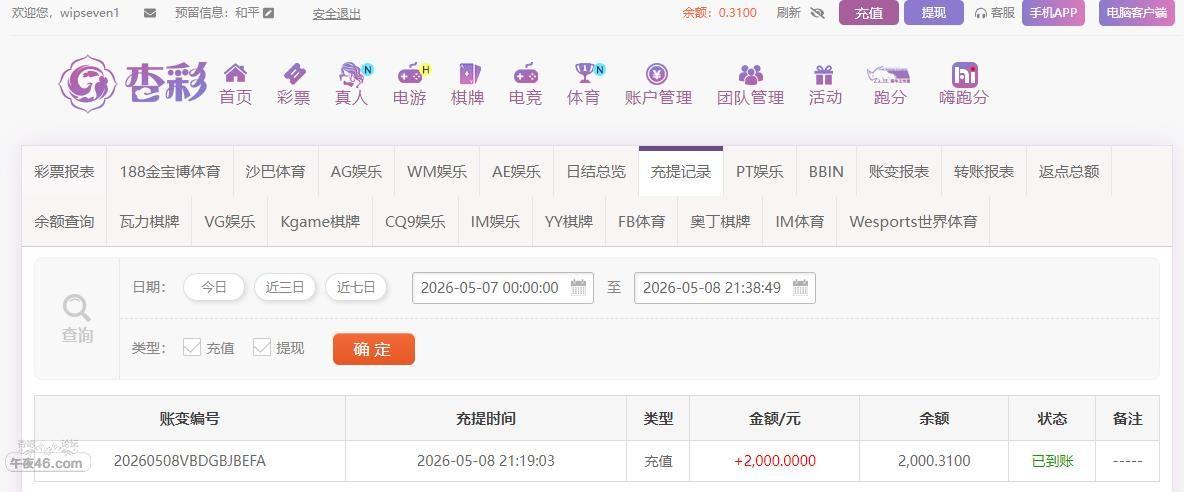Open 体育 trophy icon

(x=585, y=73)
